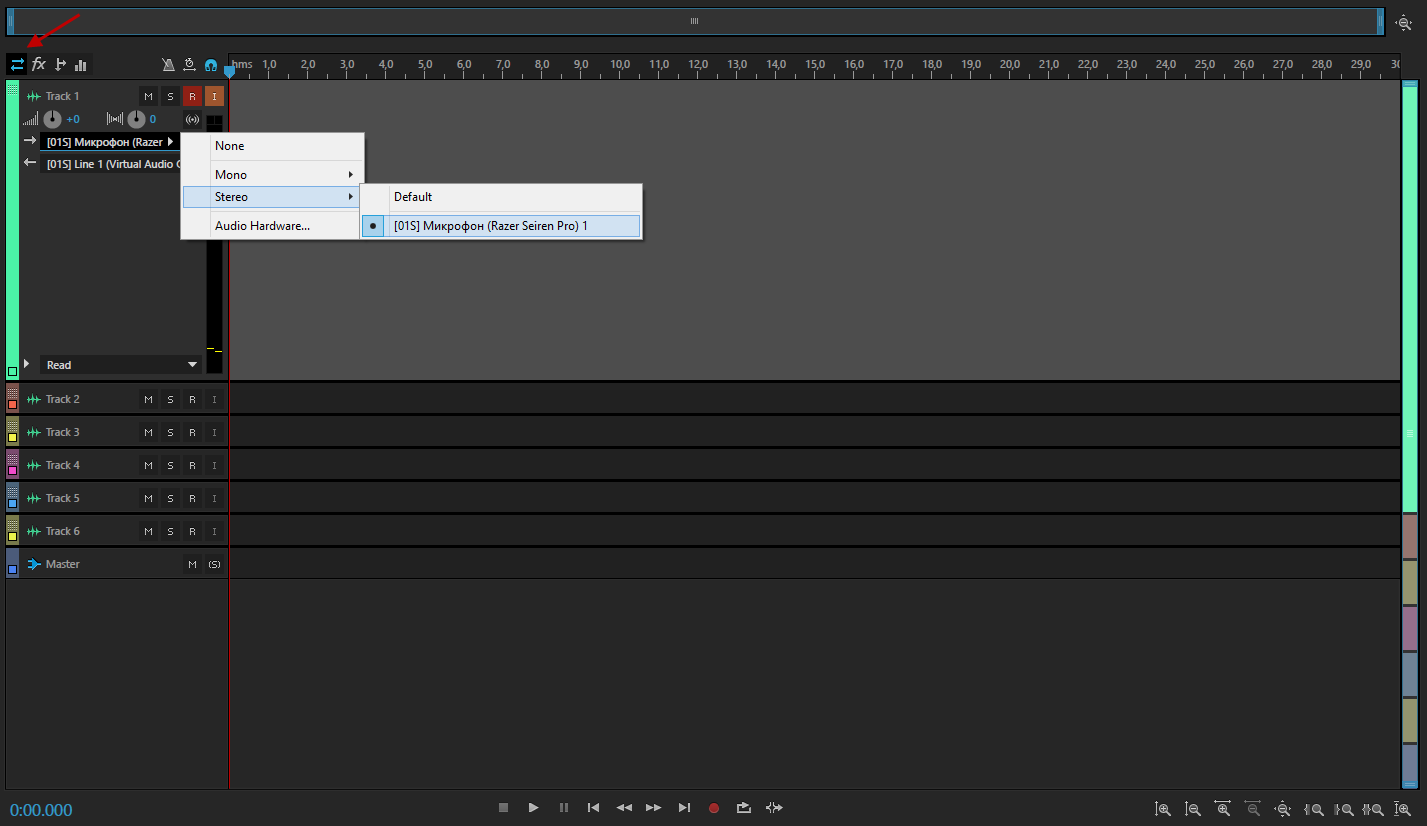This screenshot has height=826, width=1427.
Task: Open Track 1 output Line 1 dropdown
Action: pyautogui.click(x=112, y=164)
